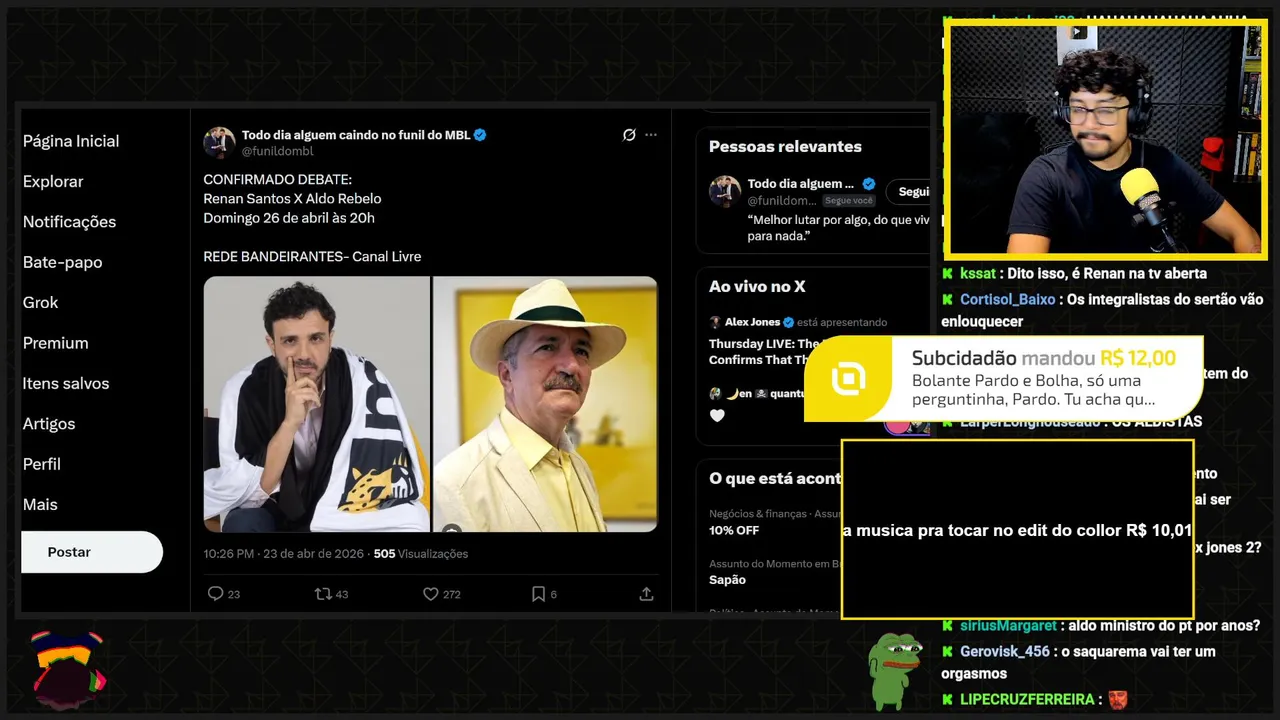This screenshot has height=720, width=1280.
Task: Bookmark the tweet showing 6 saves
Action: pyautogui.click(x=538, y=594)
